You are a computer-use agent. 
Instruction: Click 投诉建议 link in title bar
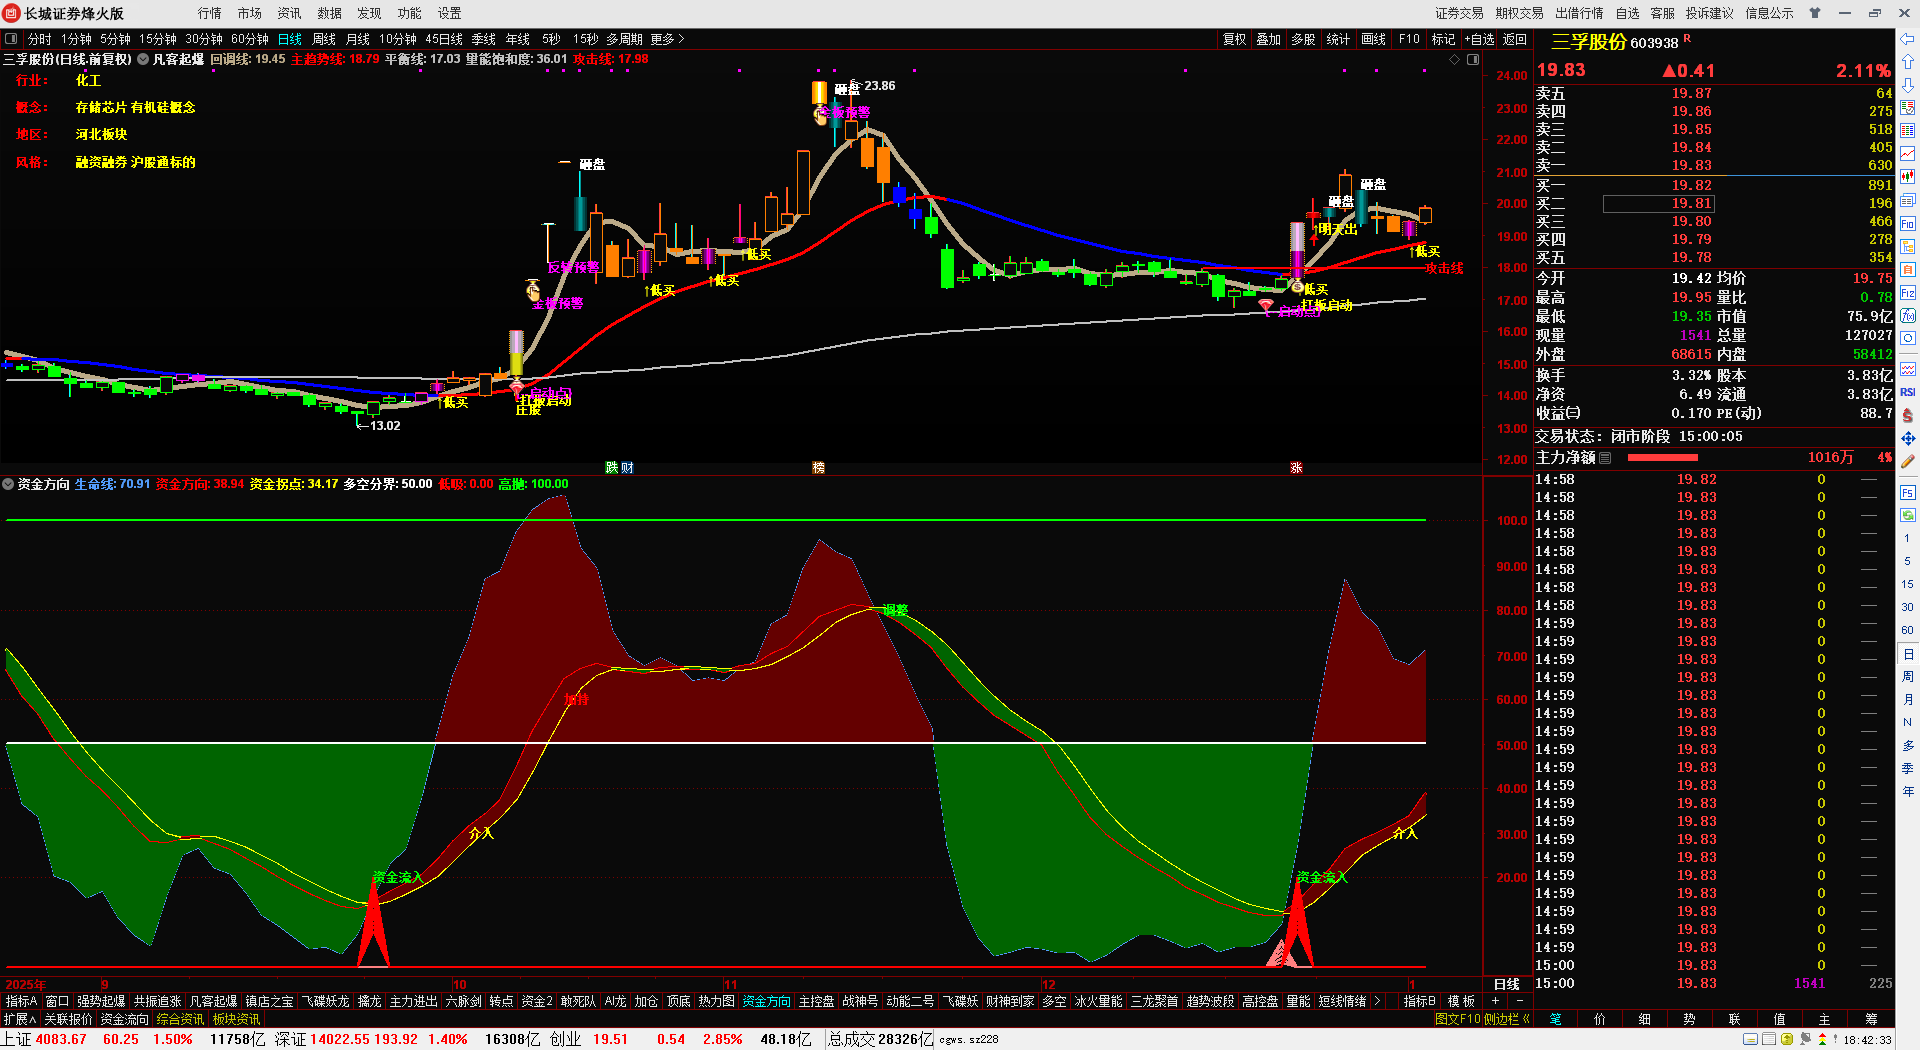(1709, 13)
